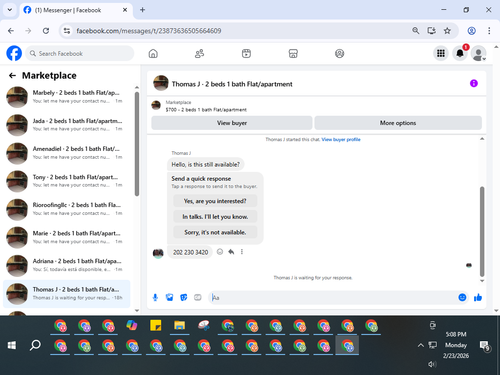Open the Chrome three-dot menu
500x375 pixels.
(489, 31)
